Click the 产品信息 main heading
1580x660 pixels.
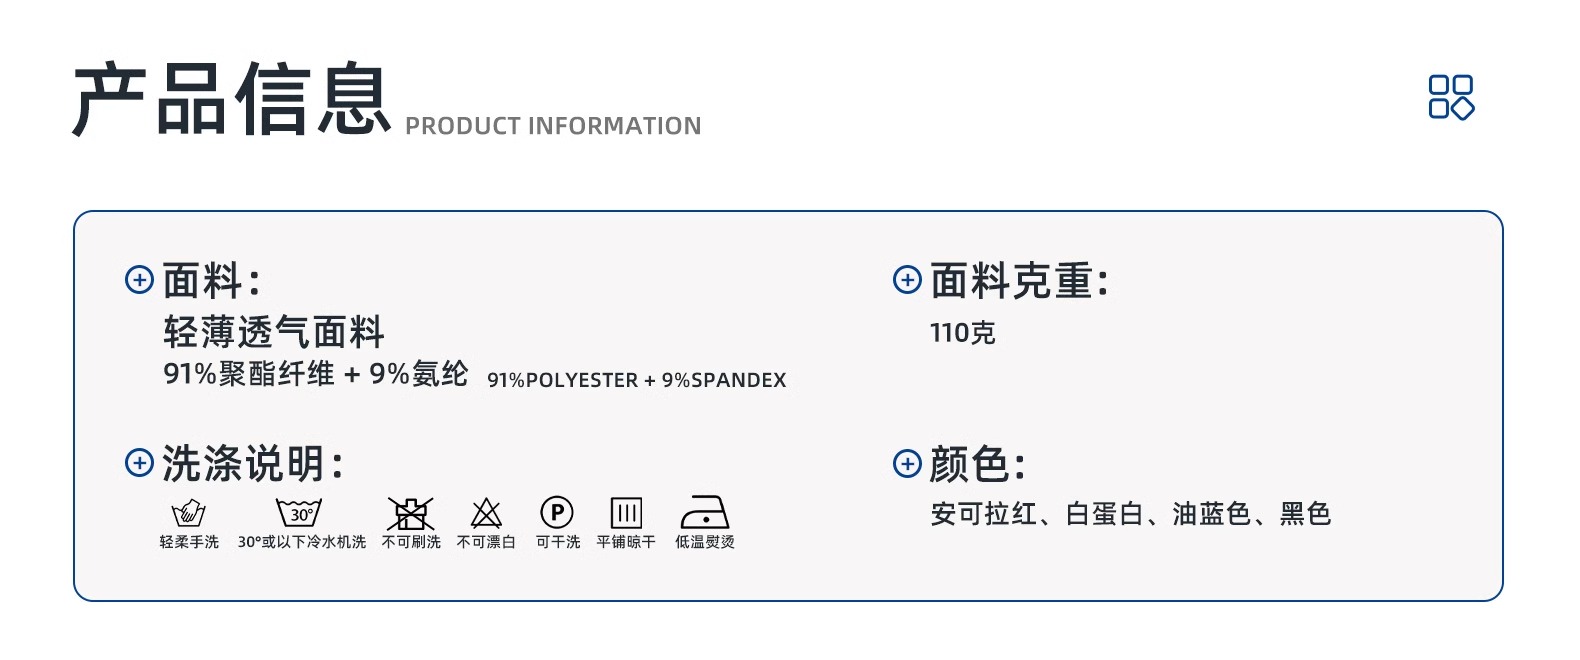231,99
